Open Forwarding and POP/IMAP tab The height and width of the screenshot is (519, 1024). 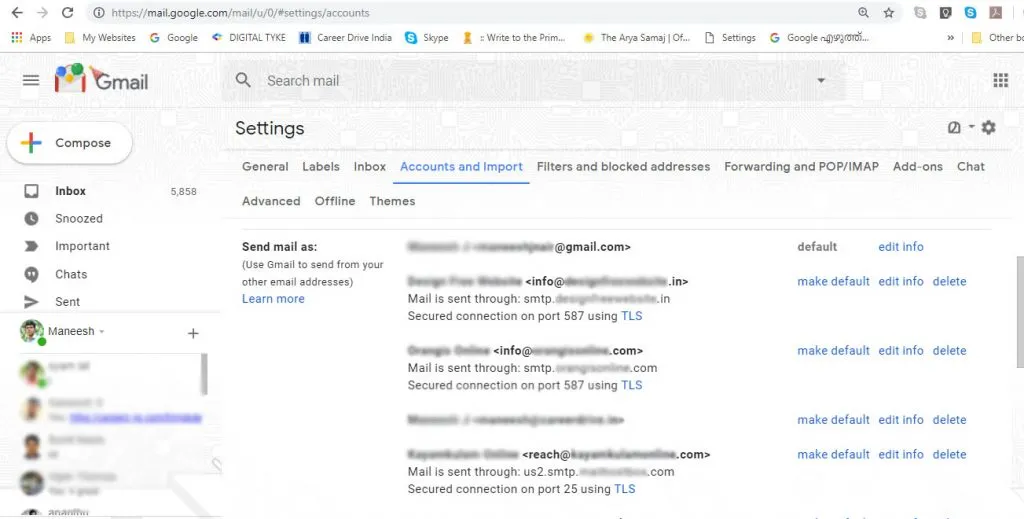(801, 166)
